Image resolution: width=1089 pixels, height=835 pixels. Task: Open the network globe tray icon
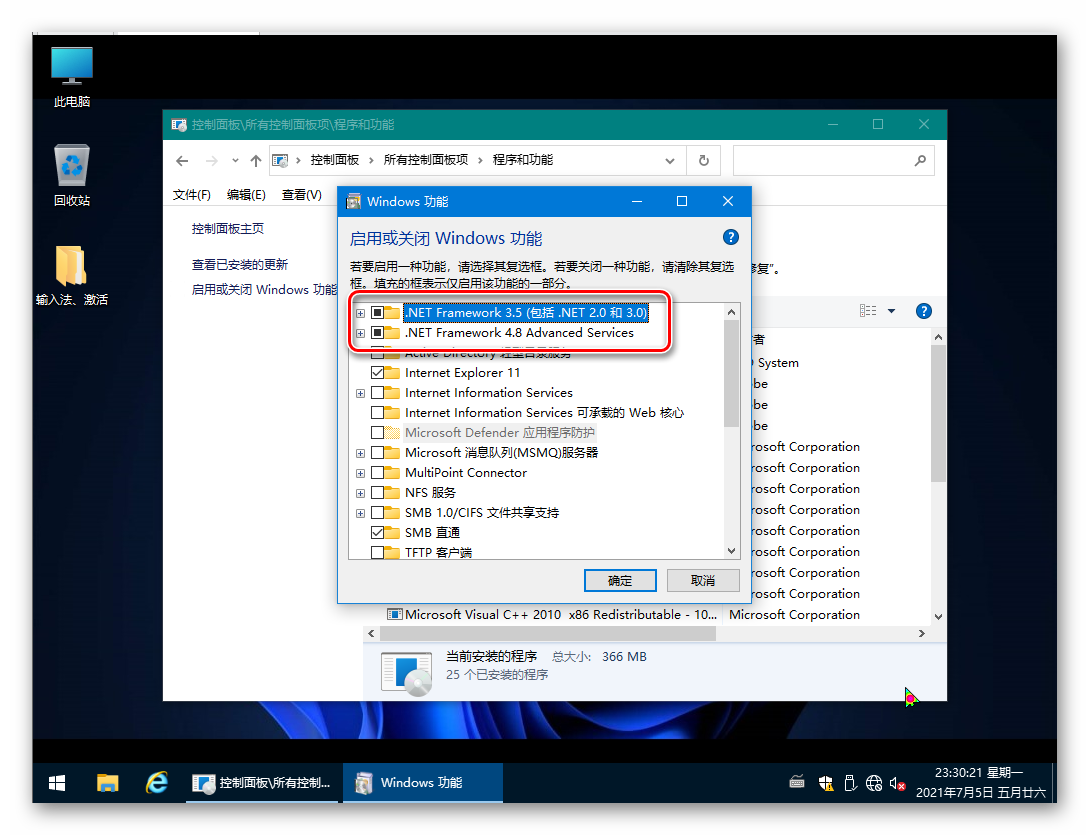(874, 783)
